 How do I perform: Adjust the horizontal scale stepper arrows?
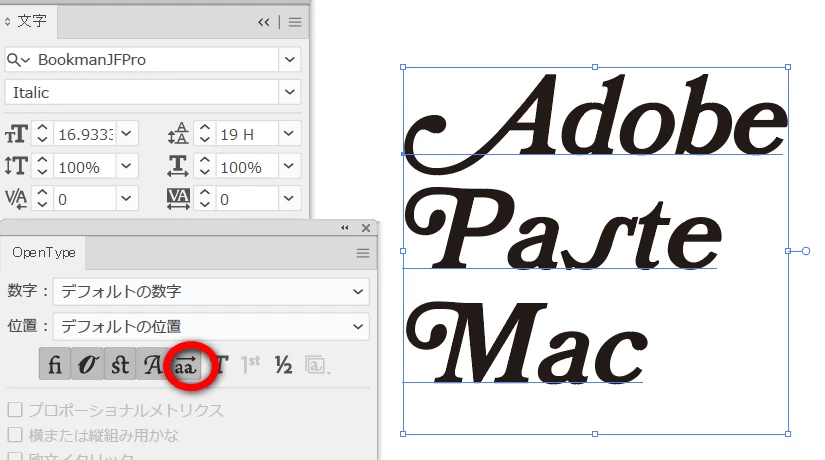click(205, 166)
